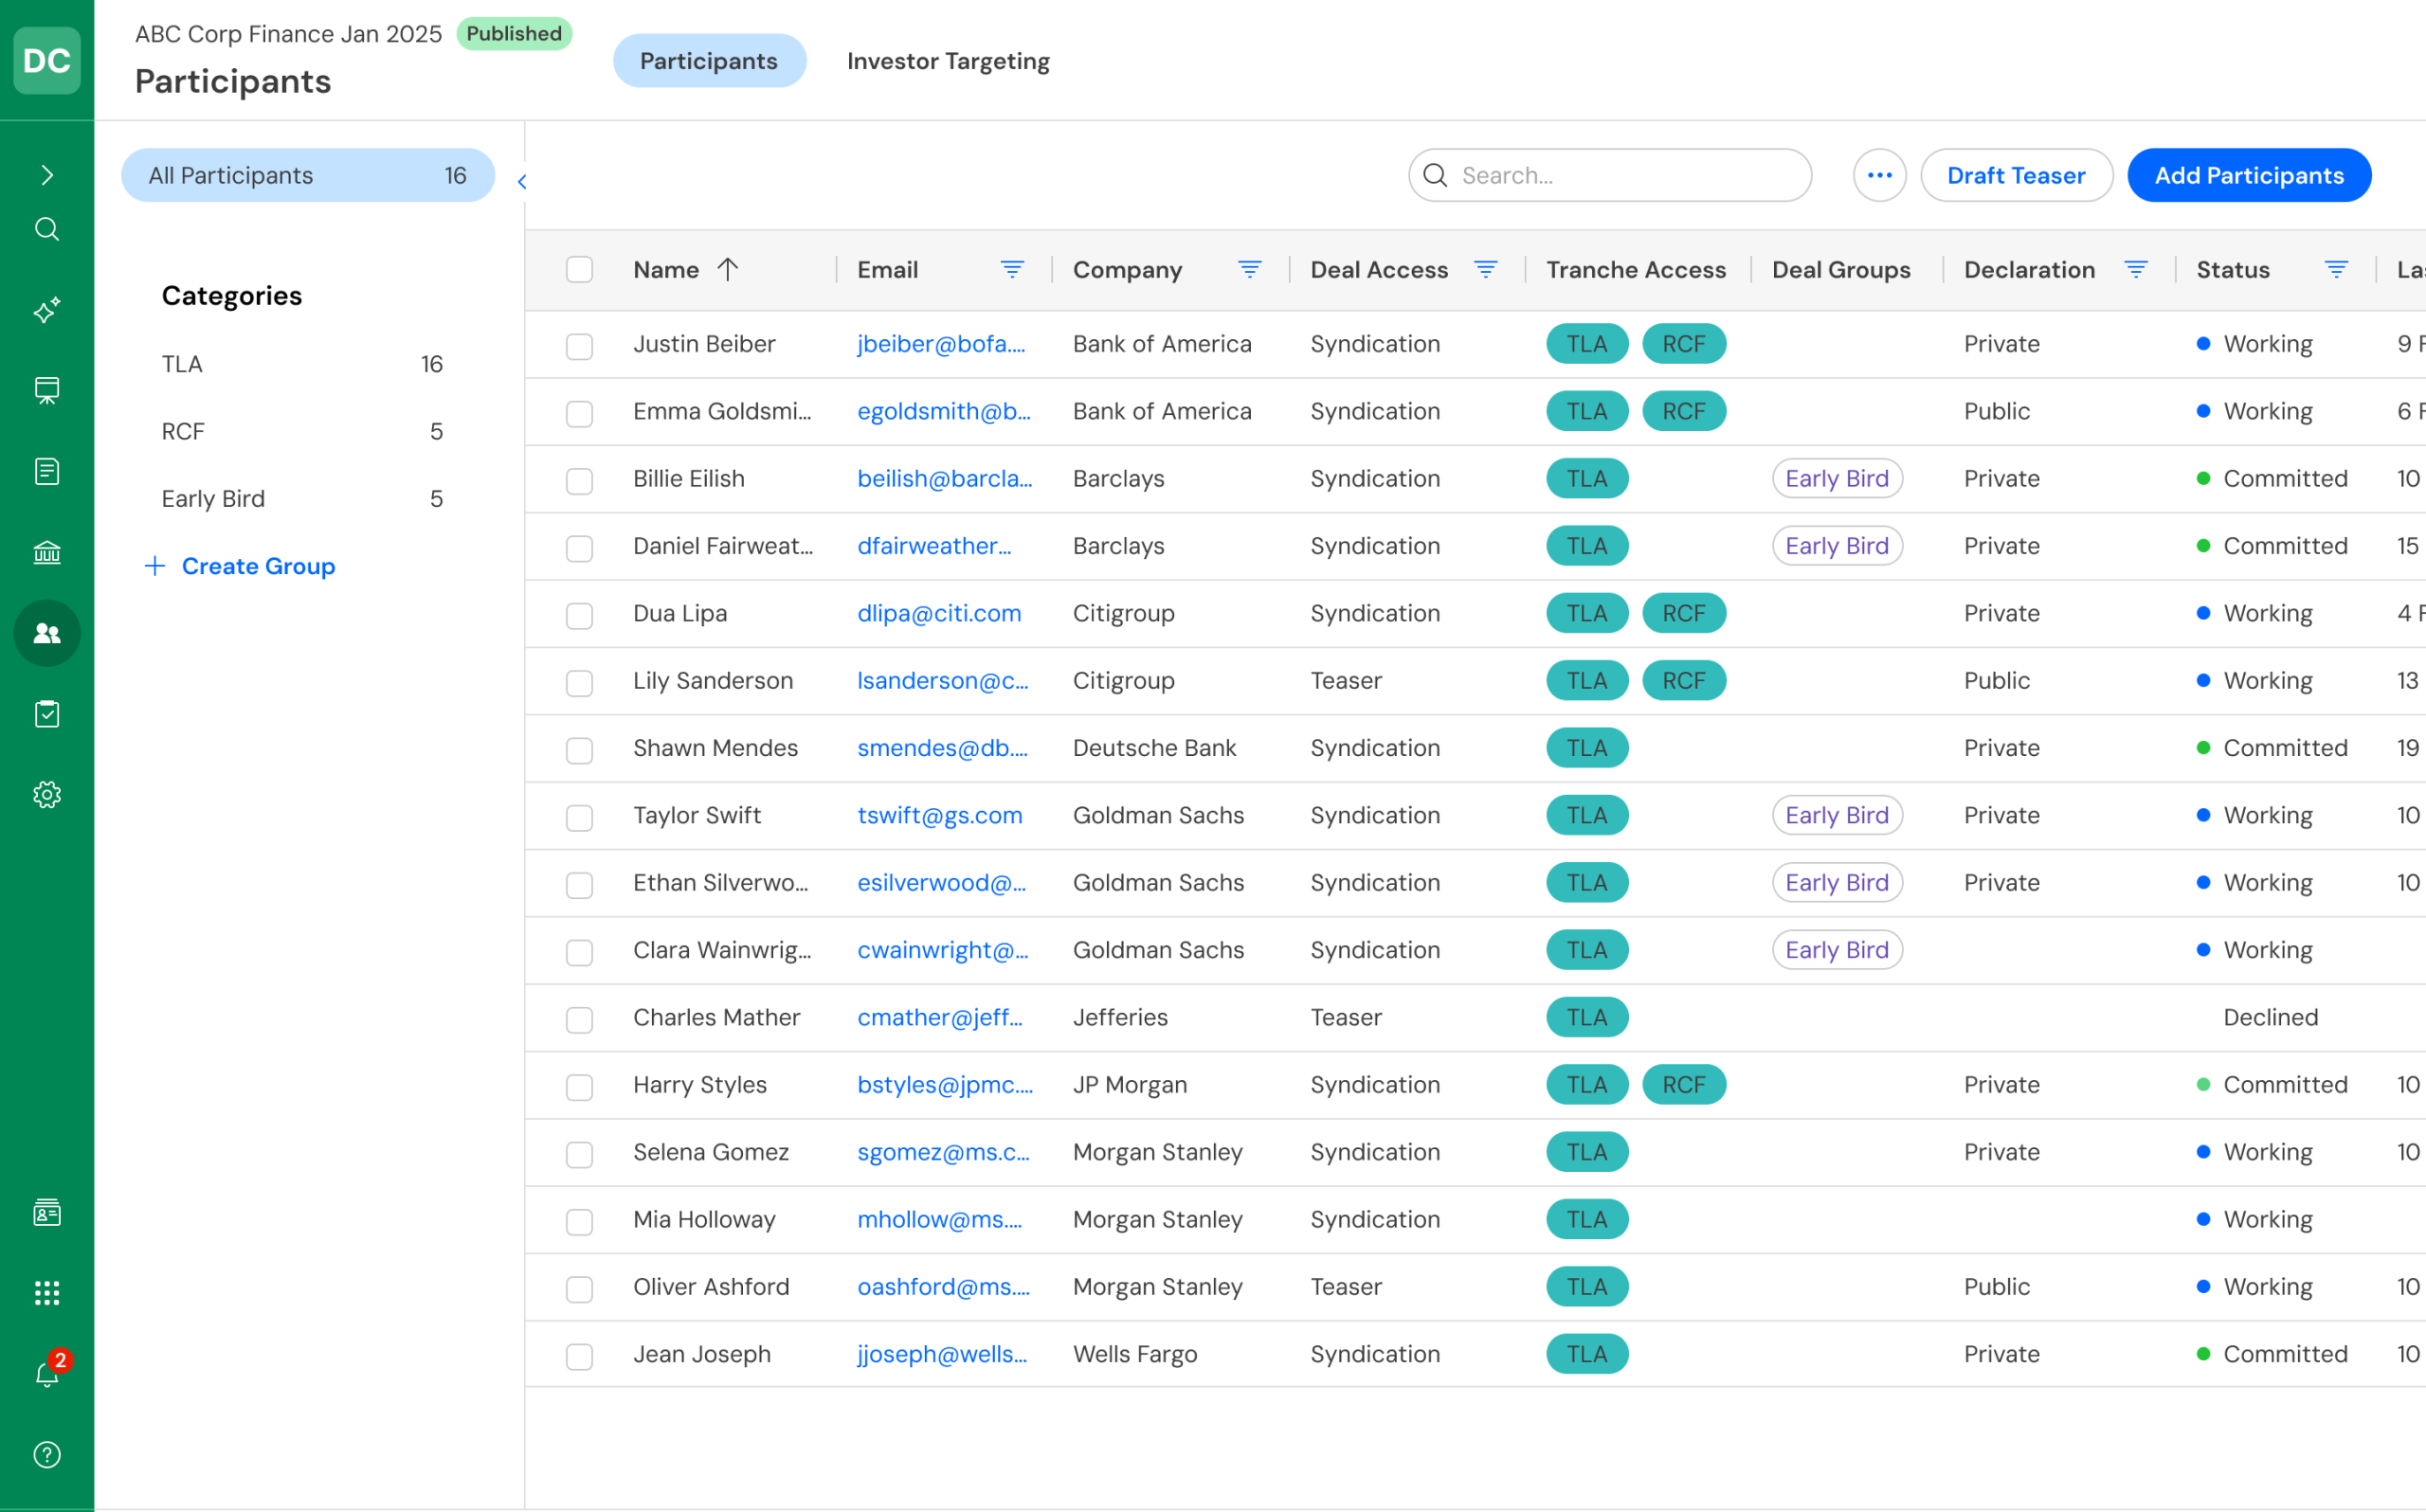The width and height of the screenshot is (2426, 1512).
Task: Click the checklist tasks icon in the sidebar
Action: (47, 714)
